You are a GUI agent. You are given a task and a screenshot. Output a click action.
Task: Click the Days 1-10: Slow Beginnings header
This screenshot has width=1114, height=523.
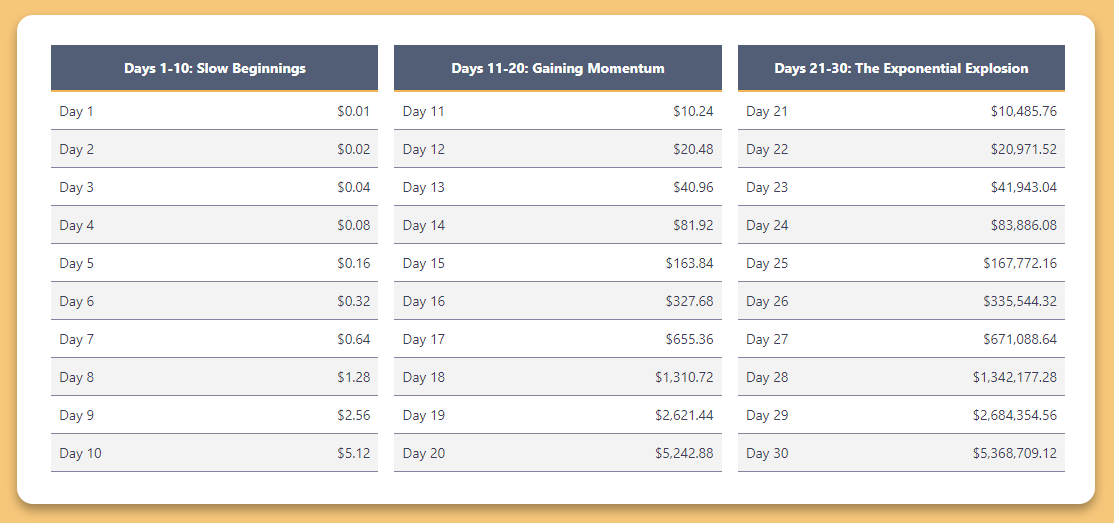215,68
